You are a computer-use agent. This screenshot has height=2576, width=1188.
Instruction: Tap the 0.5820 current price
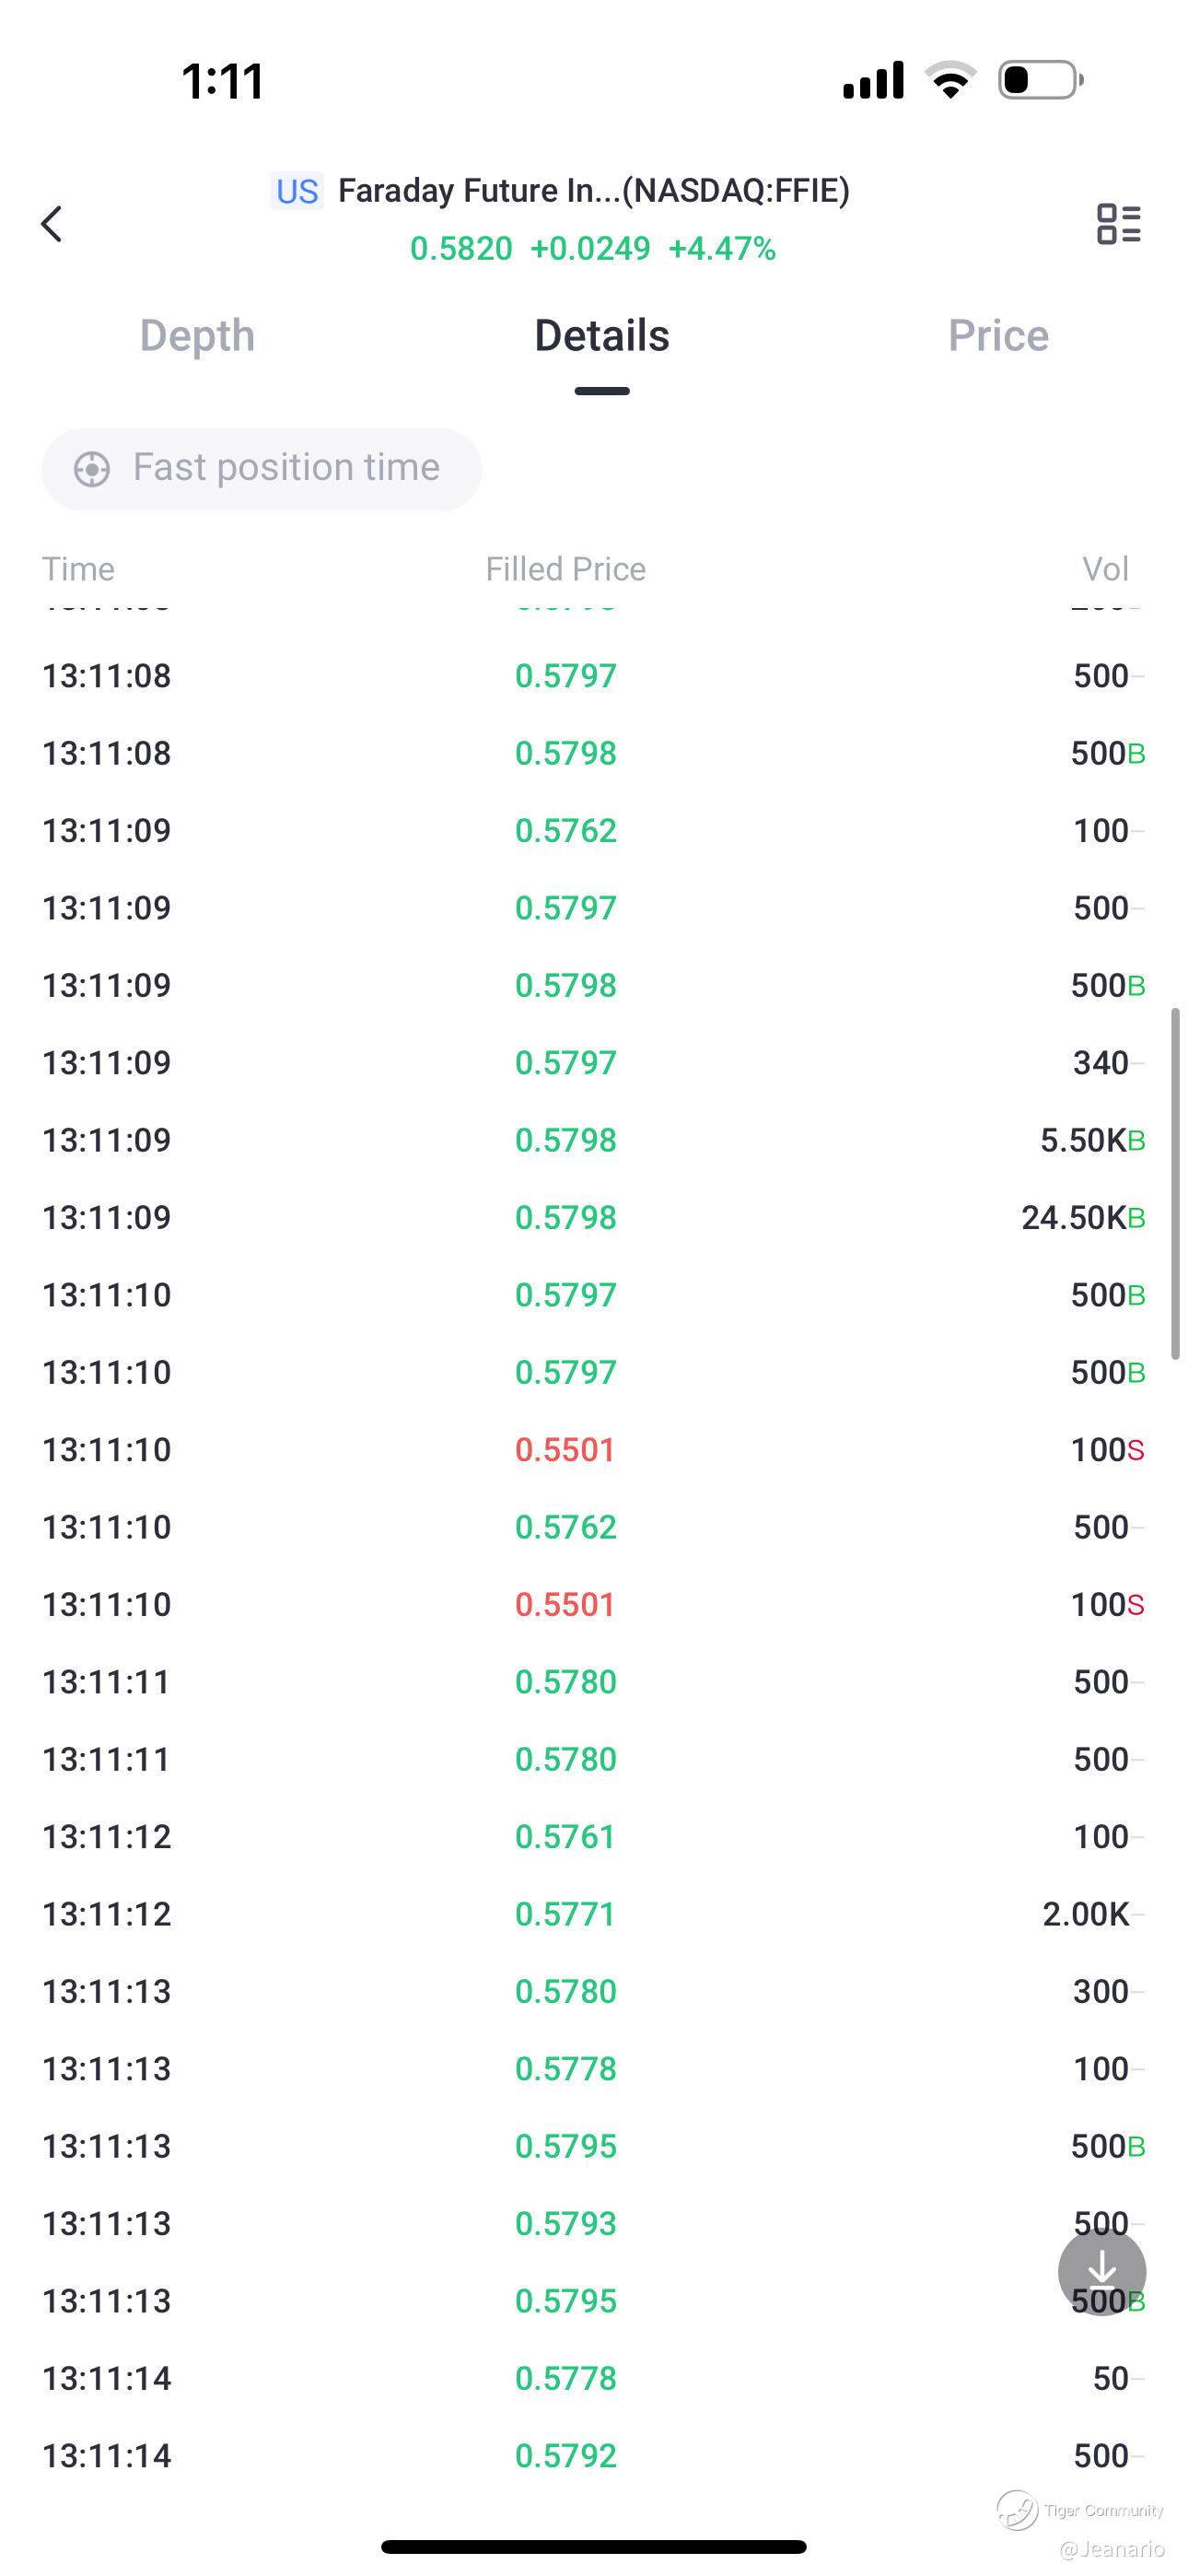(x=461, y=248)
